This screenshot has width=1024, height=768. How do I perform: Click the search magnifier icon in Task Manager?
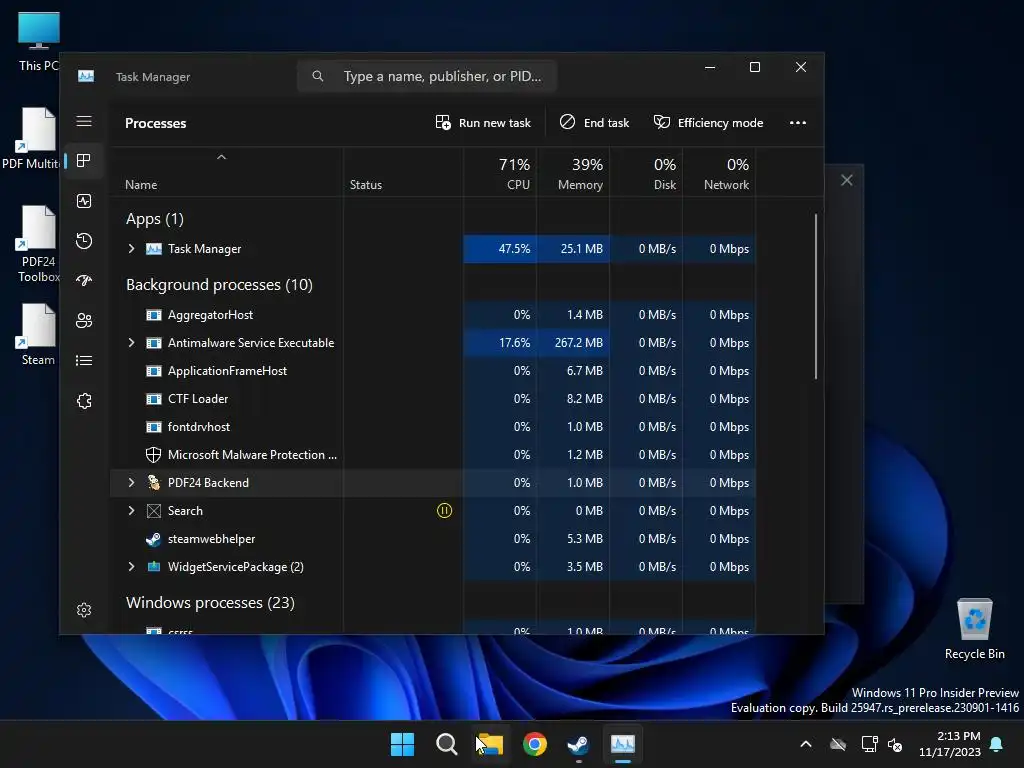click(x=317, y=76)
